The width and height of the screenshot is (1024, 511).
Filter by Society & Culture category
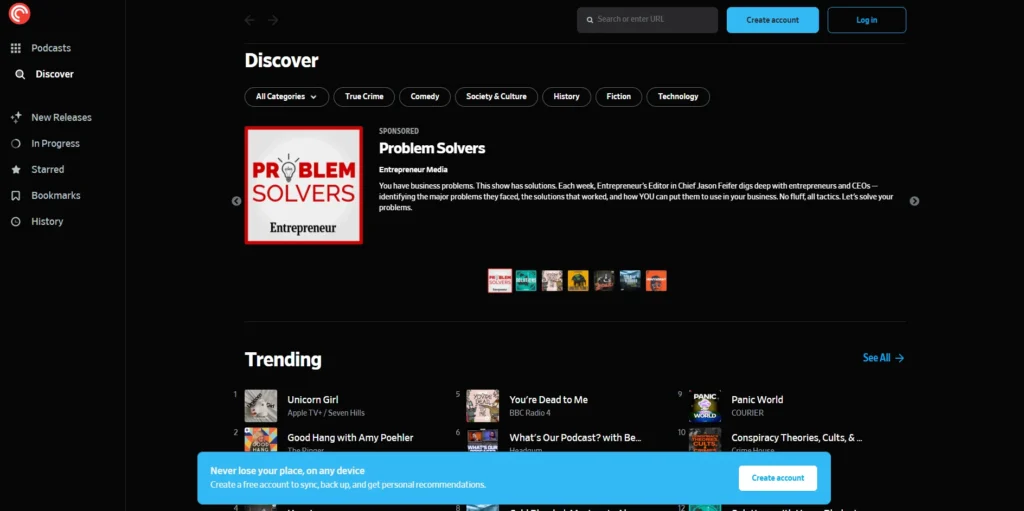(496, 97)
